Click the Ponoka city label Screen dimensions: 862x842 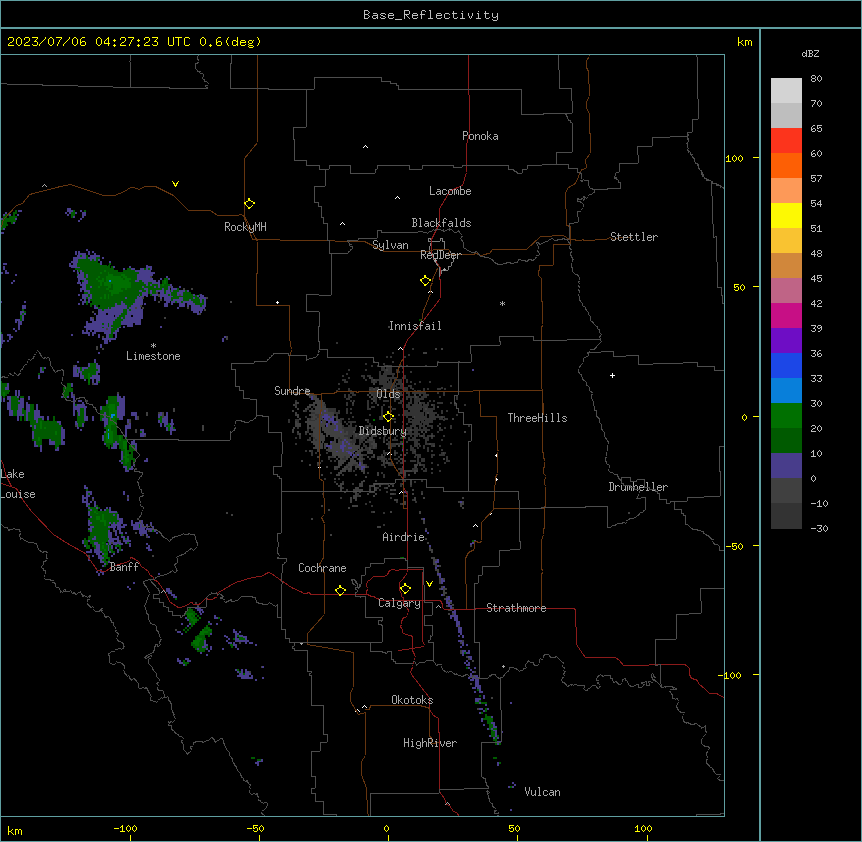click(x=480, y=136)
